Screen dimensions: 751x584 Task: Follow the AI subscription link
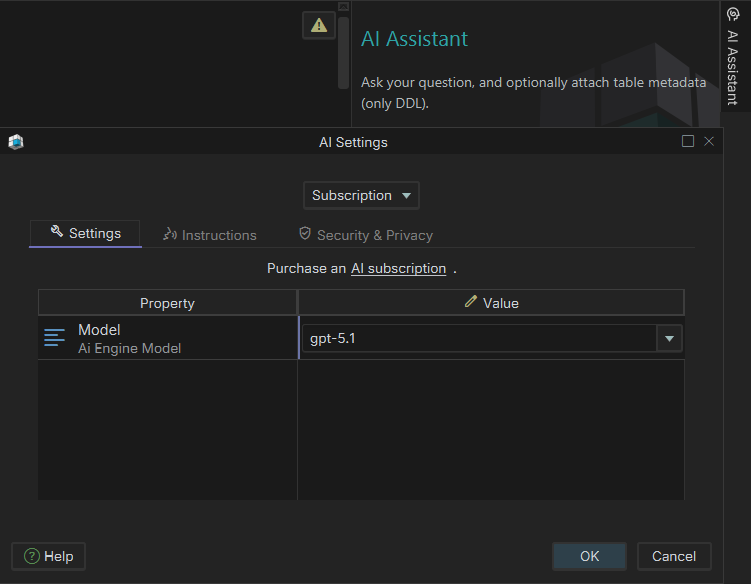coord(398,268)
